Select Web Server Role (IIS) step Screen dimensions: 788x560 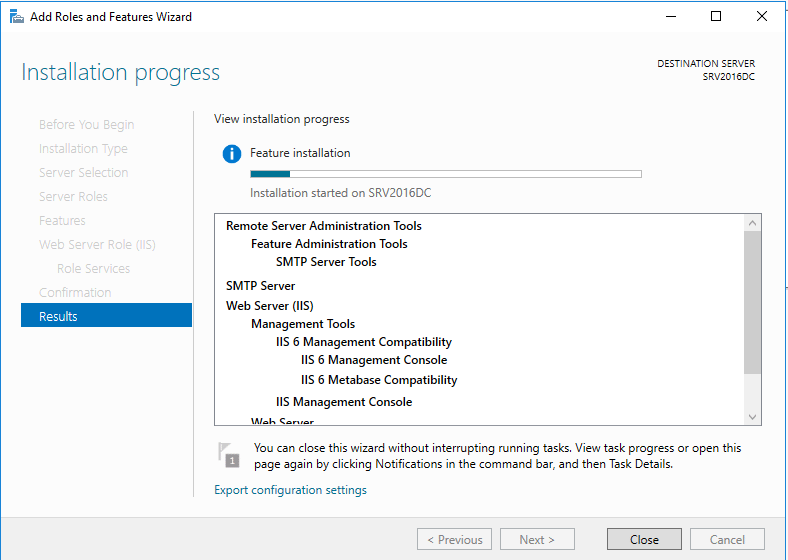coord(97,244)
